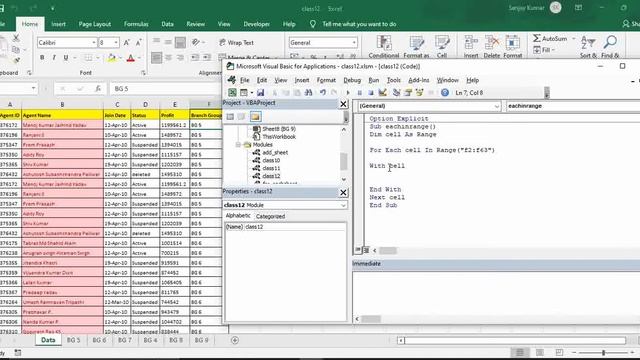Click the Decrease Font Size icon
Screen dimensions: 640x360
(x=139, y=42)
